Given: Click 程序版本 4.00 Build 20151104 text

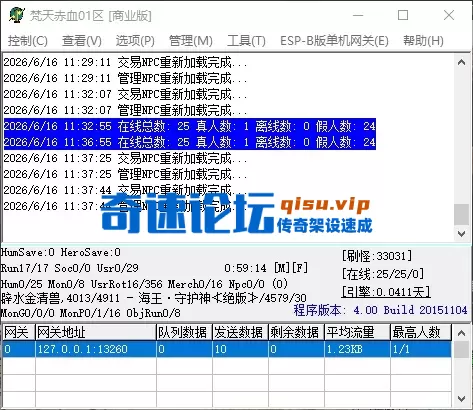Looking at the screenshot, I should click(x=380, y=310).
